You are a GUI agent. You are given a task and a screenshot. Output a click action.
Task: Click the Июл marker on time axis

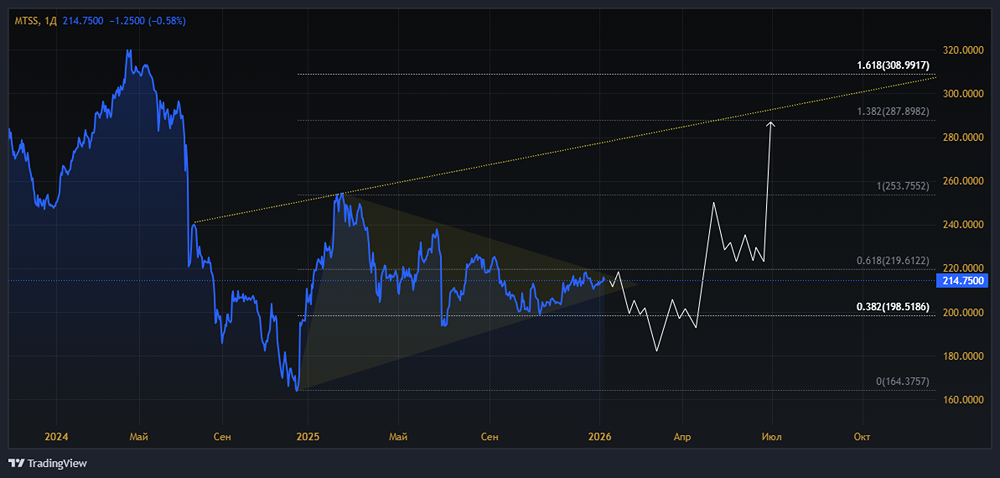click(772, 437)
